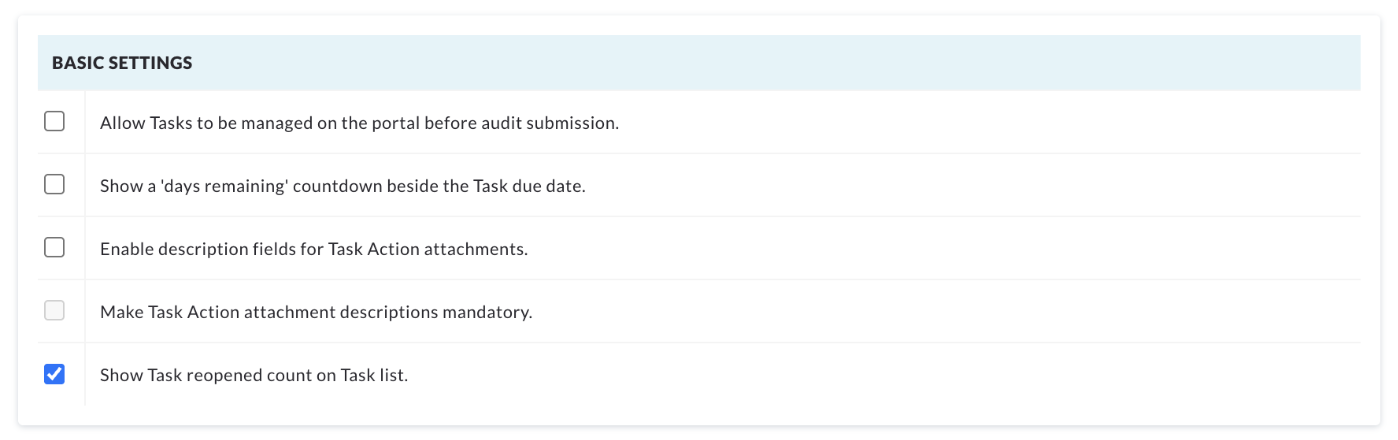Click the BASIC SETTINGS section heading
Viewport: 1398px width, 440px height.
click(122, 63)
